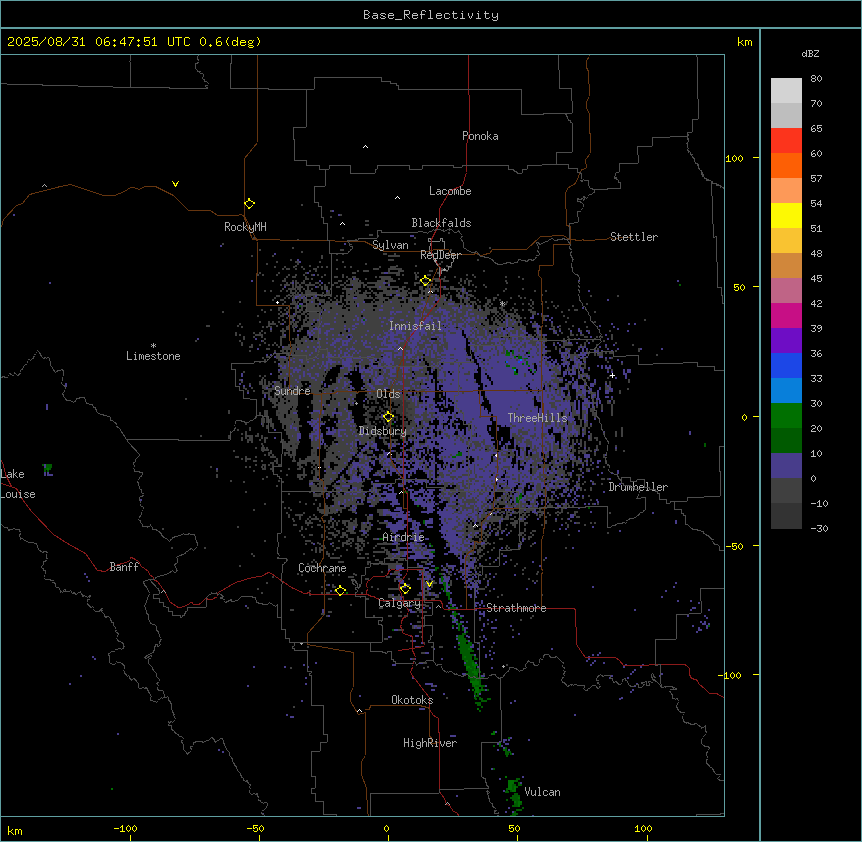Image resolution: width=862 pixels, height=842 pixels.
Task: Click the ThreeHills label
Action: click(537, 418)
